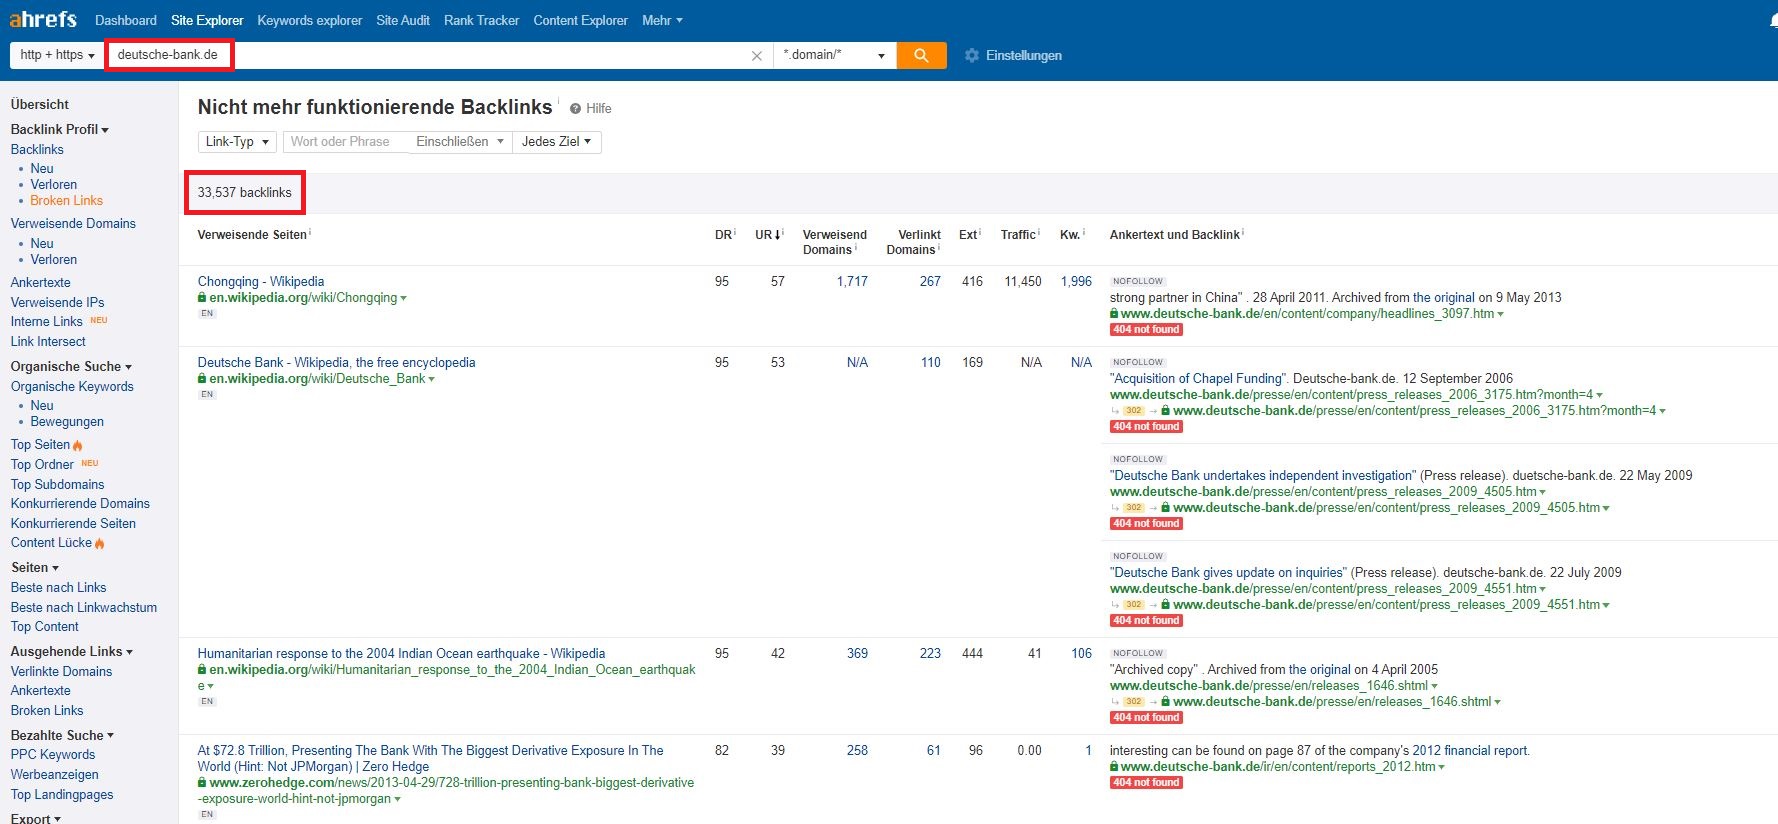Viewport: 1778px width, 824px height.
Task: Open the Link-Typ filter dropdown
Action: [237, 142]
